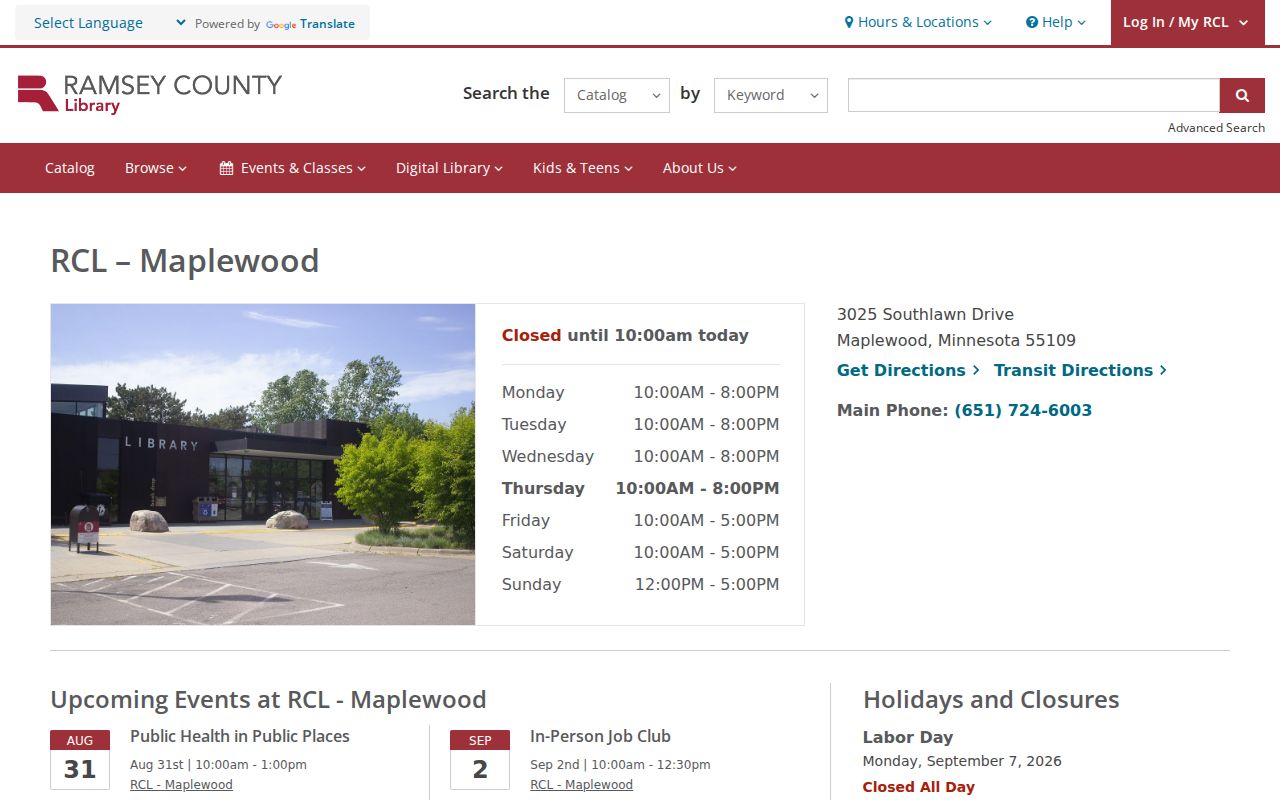Click RCL - Maplewood link under Aug 31 event
This screenshot has width=1280, height=800.
[x=181, y=785]
